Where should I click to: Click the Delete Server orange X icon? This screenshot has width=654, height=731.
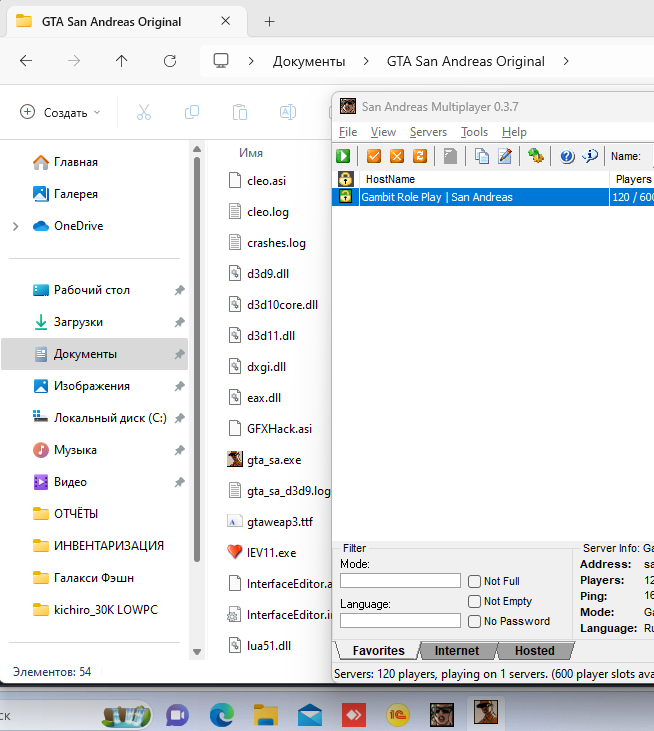[x=396, y=156]
